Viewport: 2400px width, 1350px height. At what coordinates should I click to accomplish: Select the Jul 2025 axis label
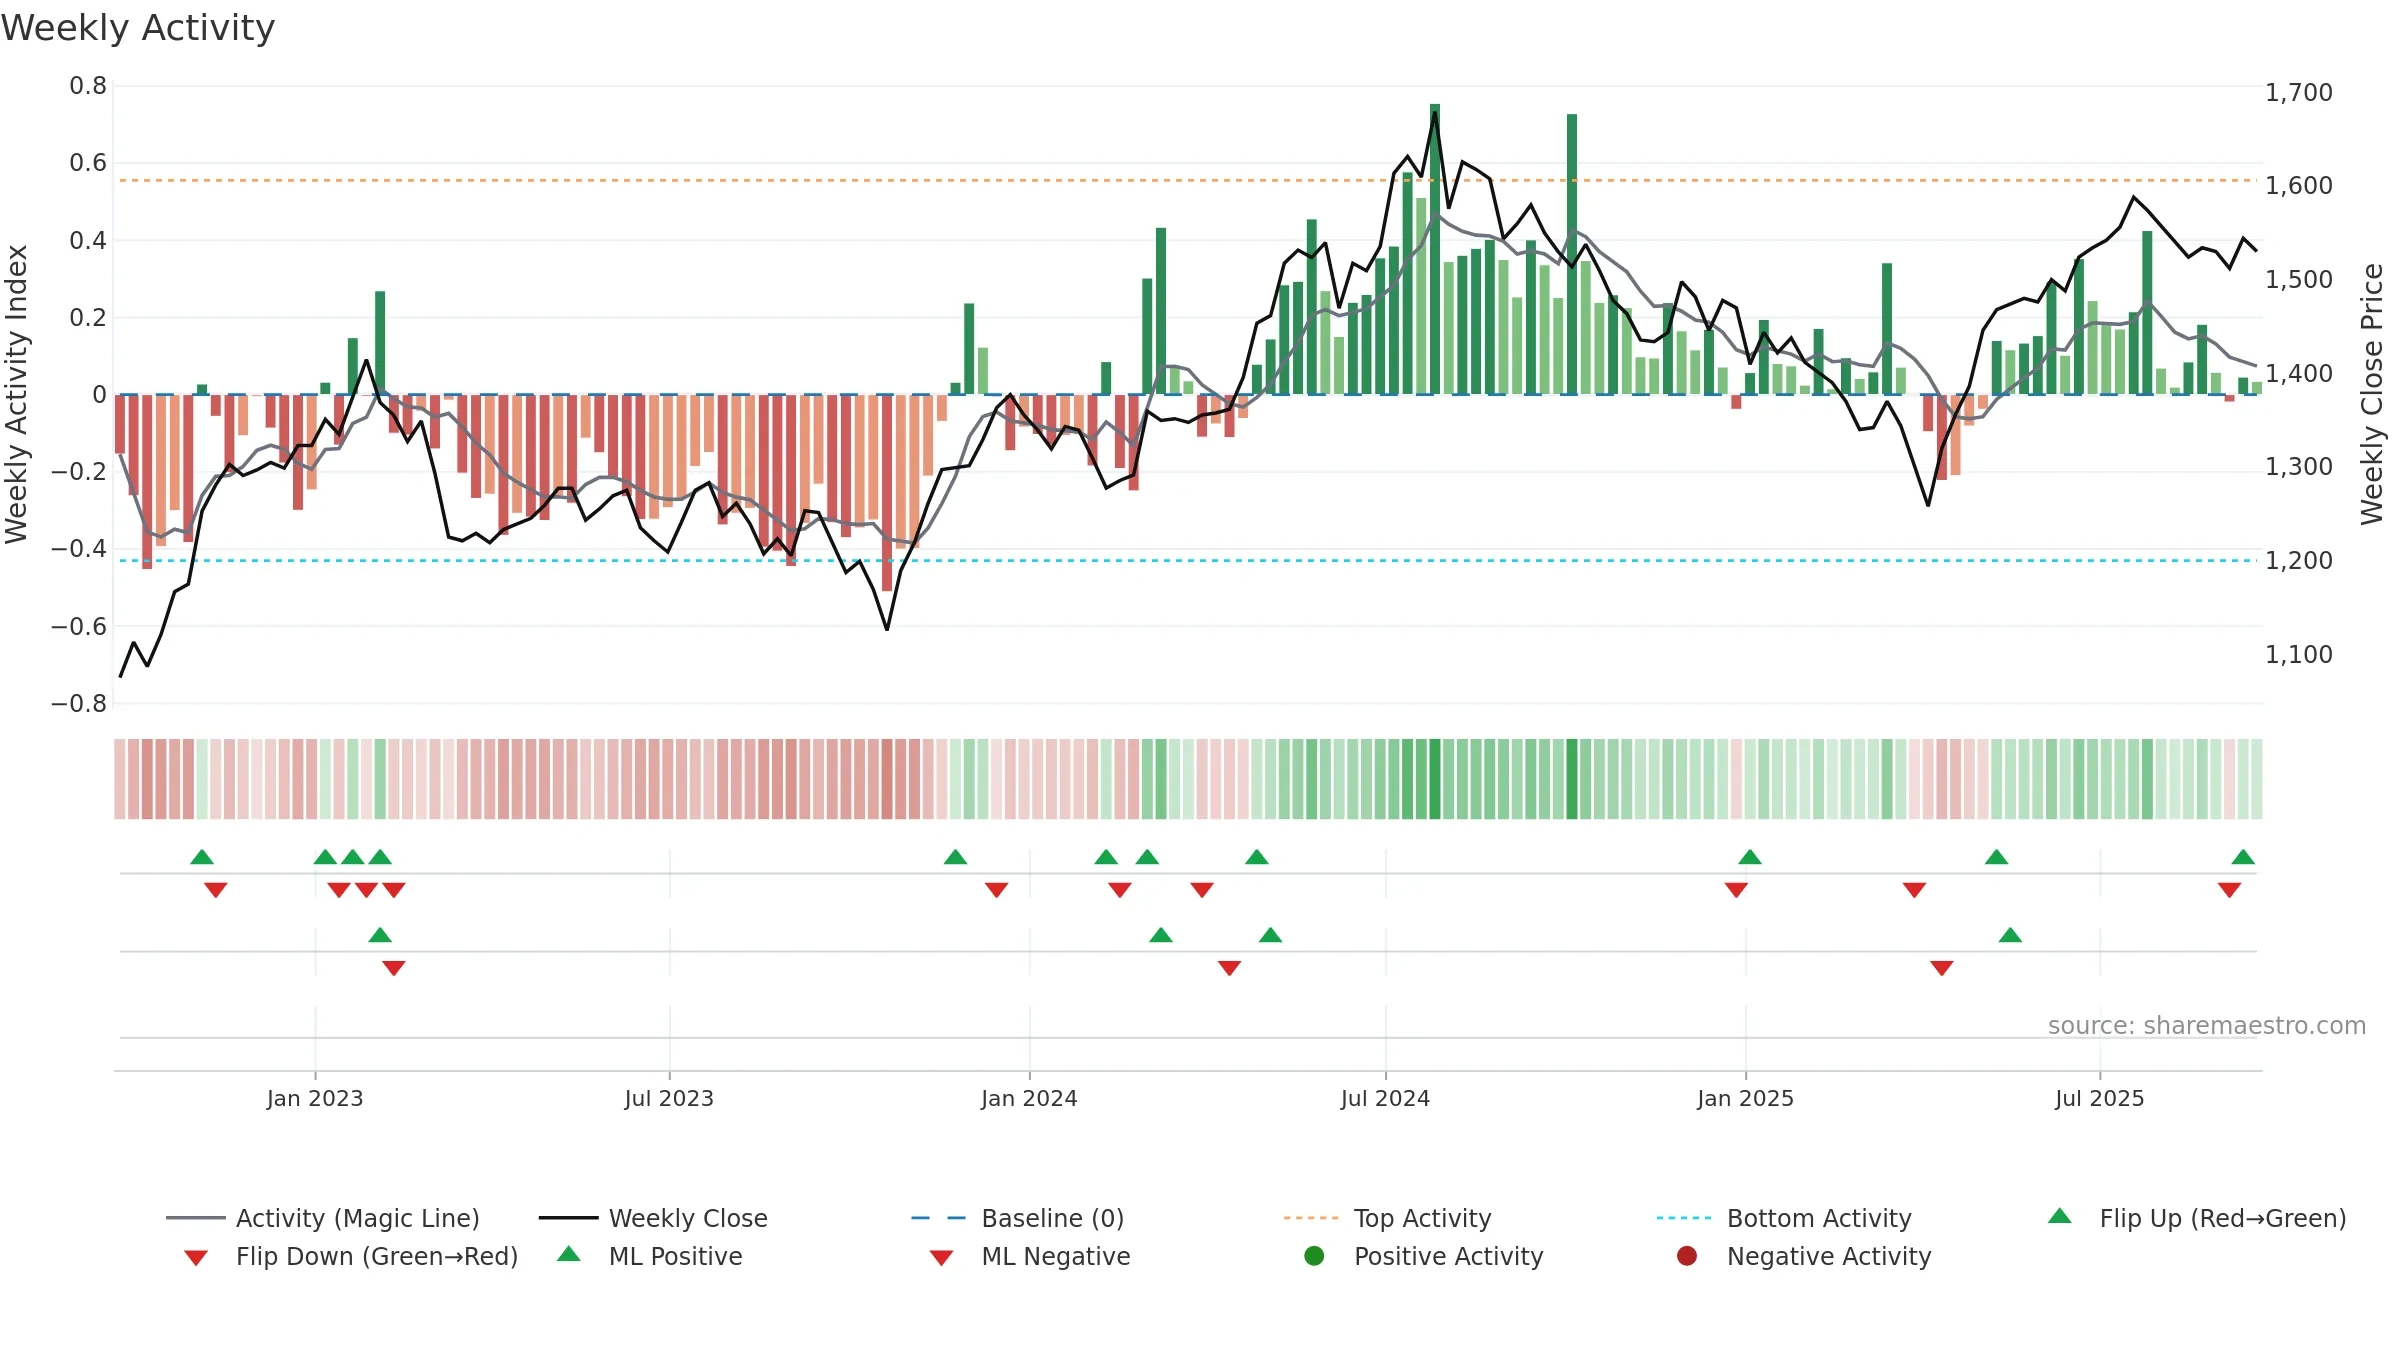(2100, 1099)
